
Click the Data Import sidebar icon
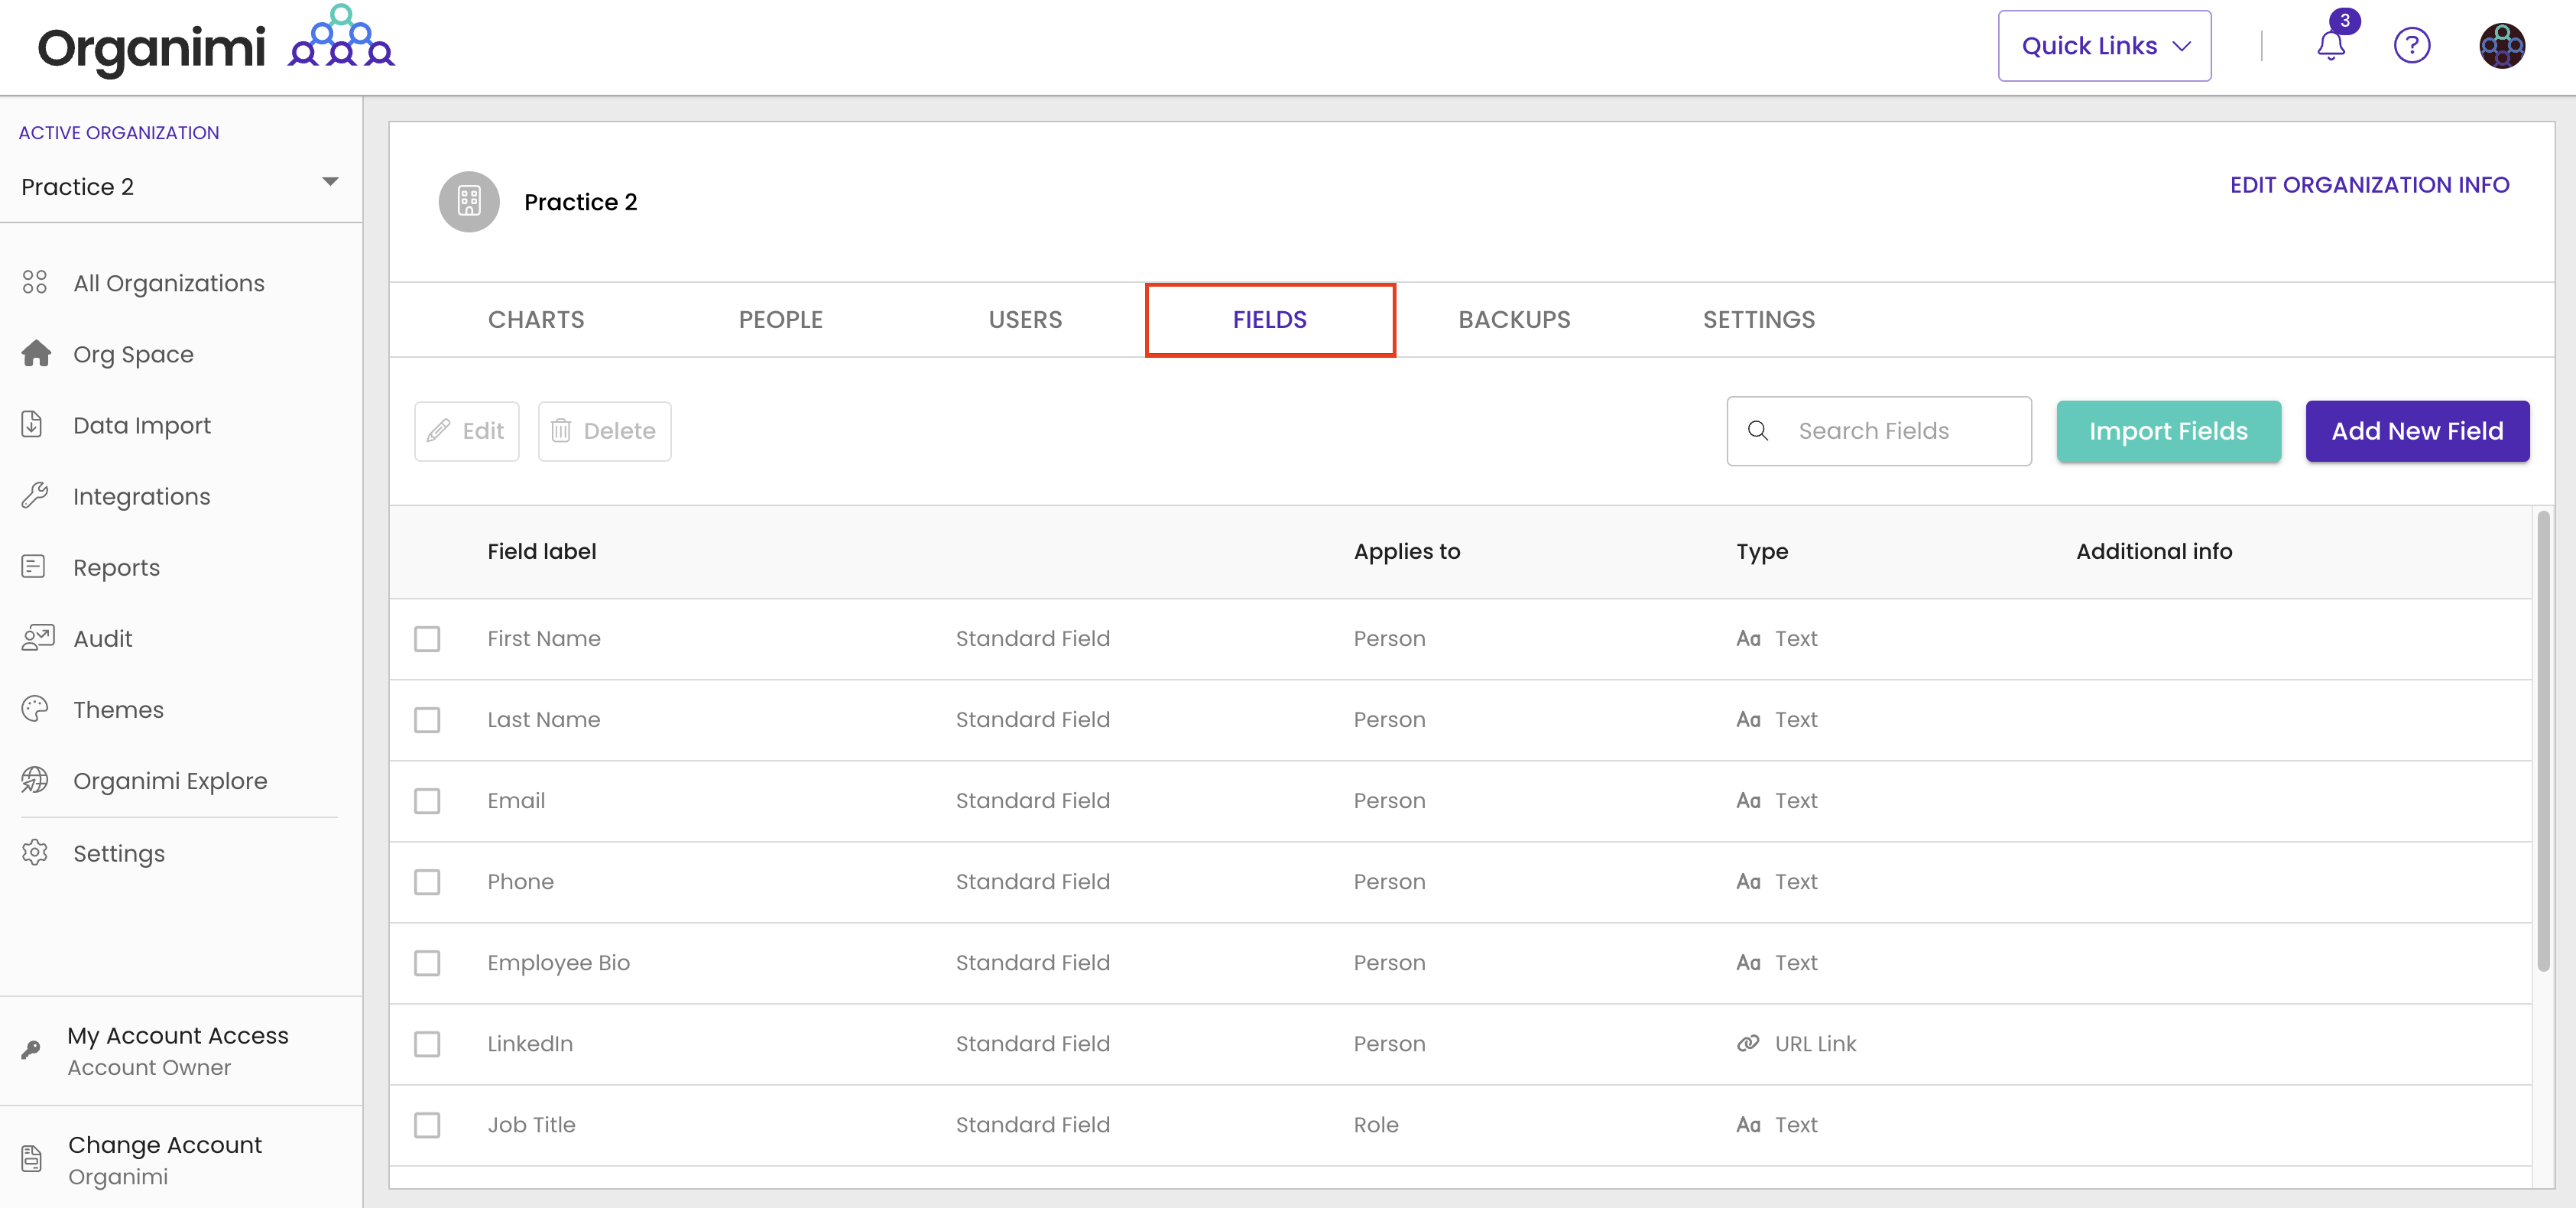tap(33, 425)
